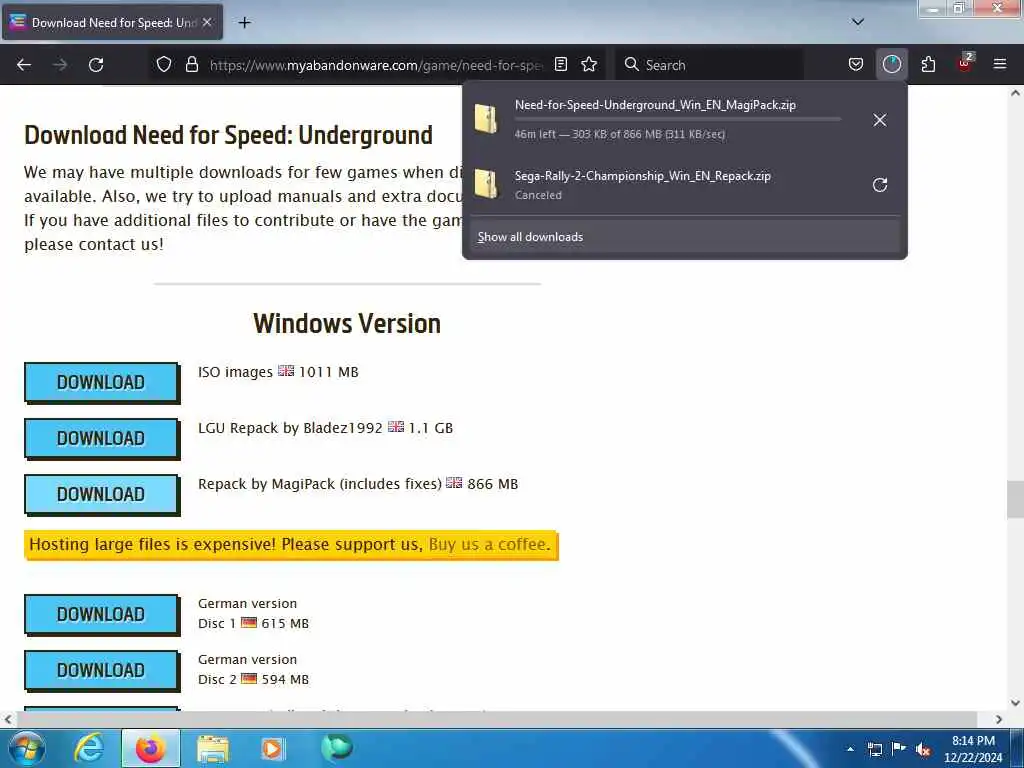Click the network tray icon

(874, 750)
